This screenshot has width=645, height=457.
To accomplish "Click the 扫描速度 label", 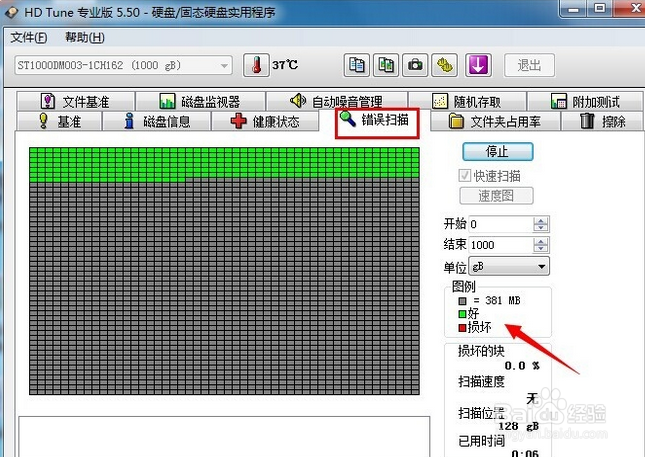I will pyautogui.click(x=481, y=381).
